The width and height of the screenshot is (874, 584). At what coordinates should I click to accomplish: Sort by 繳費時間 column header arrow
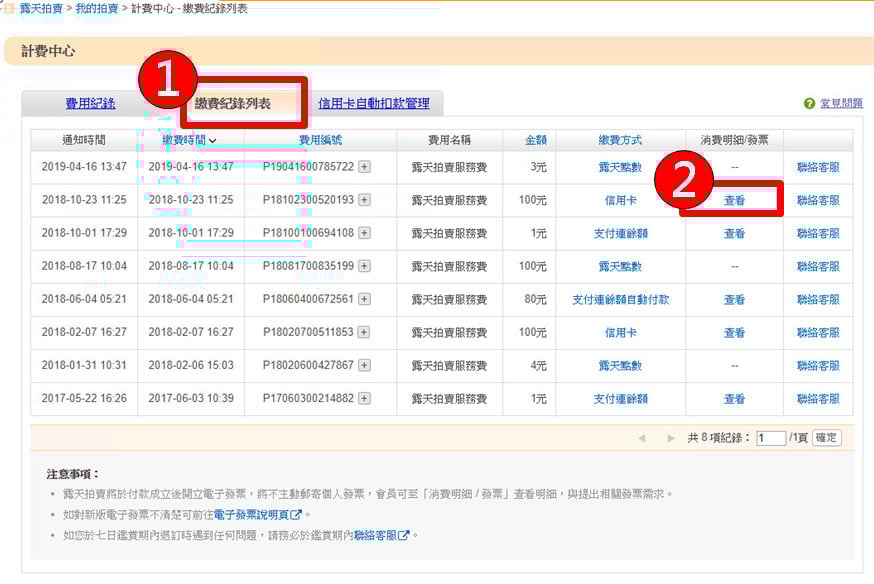[x=213, y=141]
